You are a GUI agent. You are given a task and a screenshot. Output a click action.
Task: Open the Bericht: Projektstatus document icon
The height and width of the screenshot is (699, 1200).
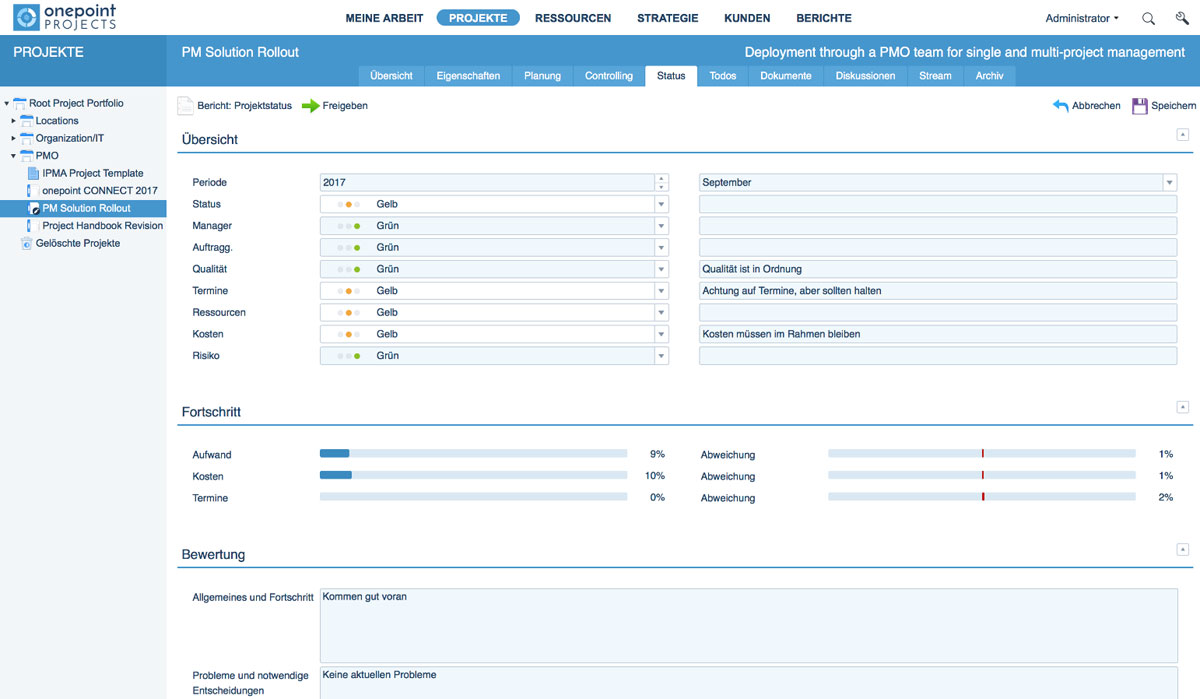185,106
